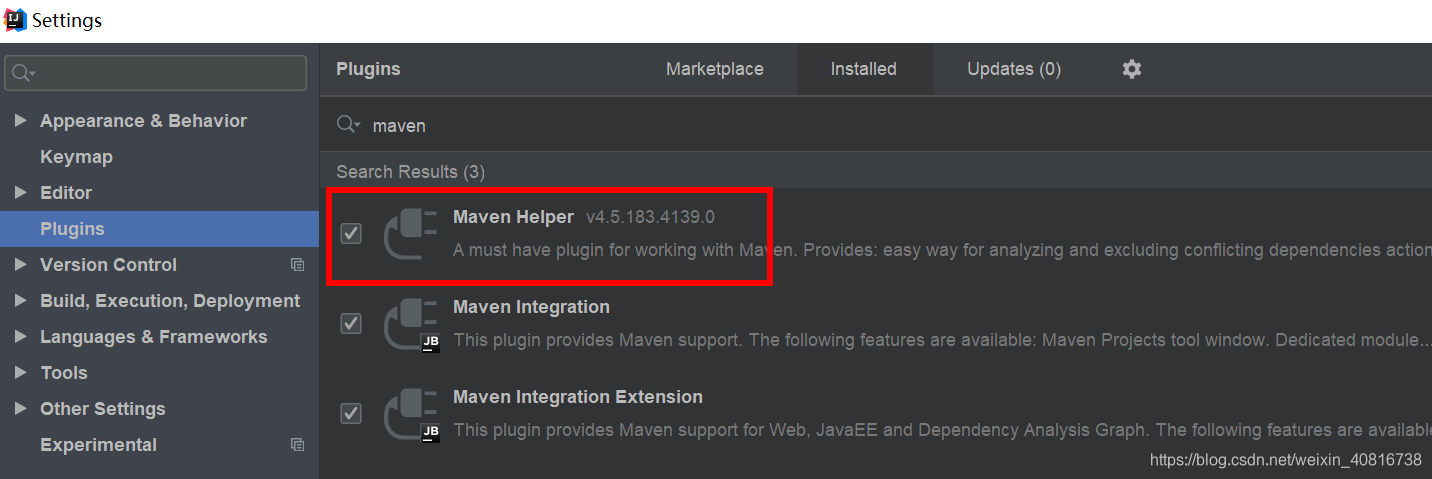Viewport: 1432px width, 479px height.
Task: Disable the Maven Helper plugin checkbox
Action: (351, 233)
